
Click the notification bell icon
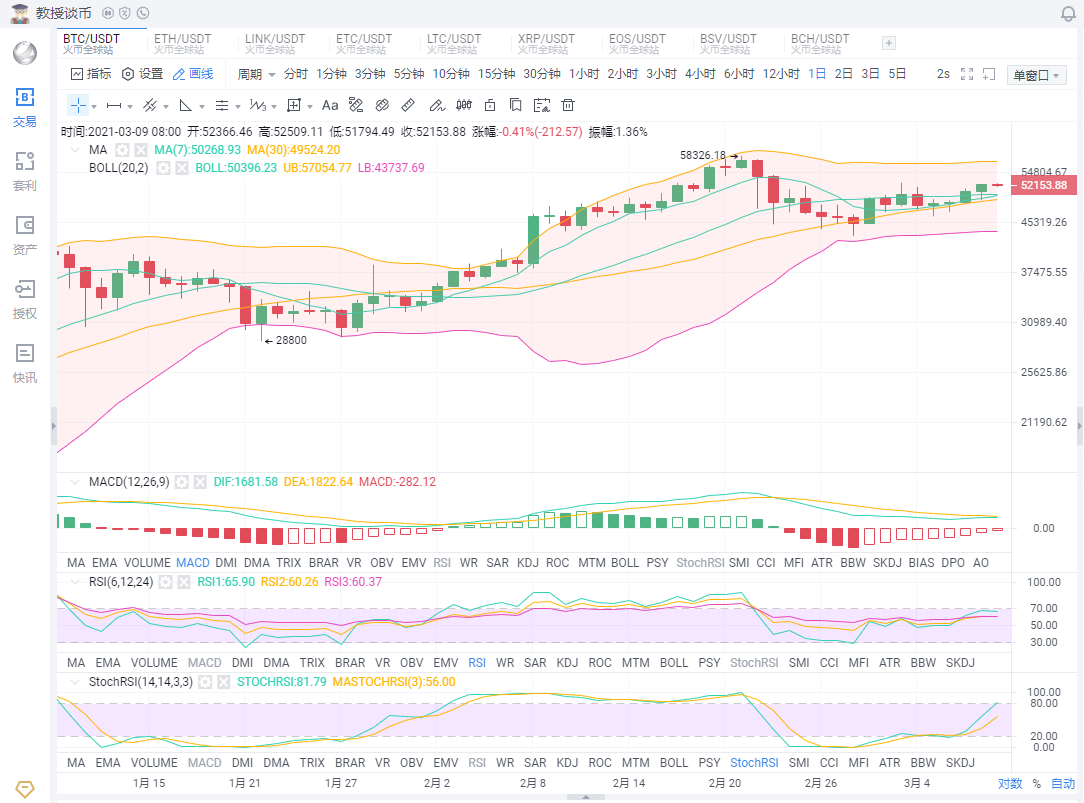pos(1068,14)
